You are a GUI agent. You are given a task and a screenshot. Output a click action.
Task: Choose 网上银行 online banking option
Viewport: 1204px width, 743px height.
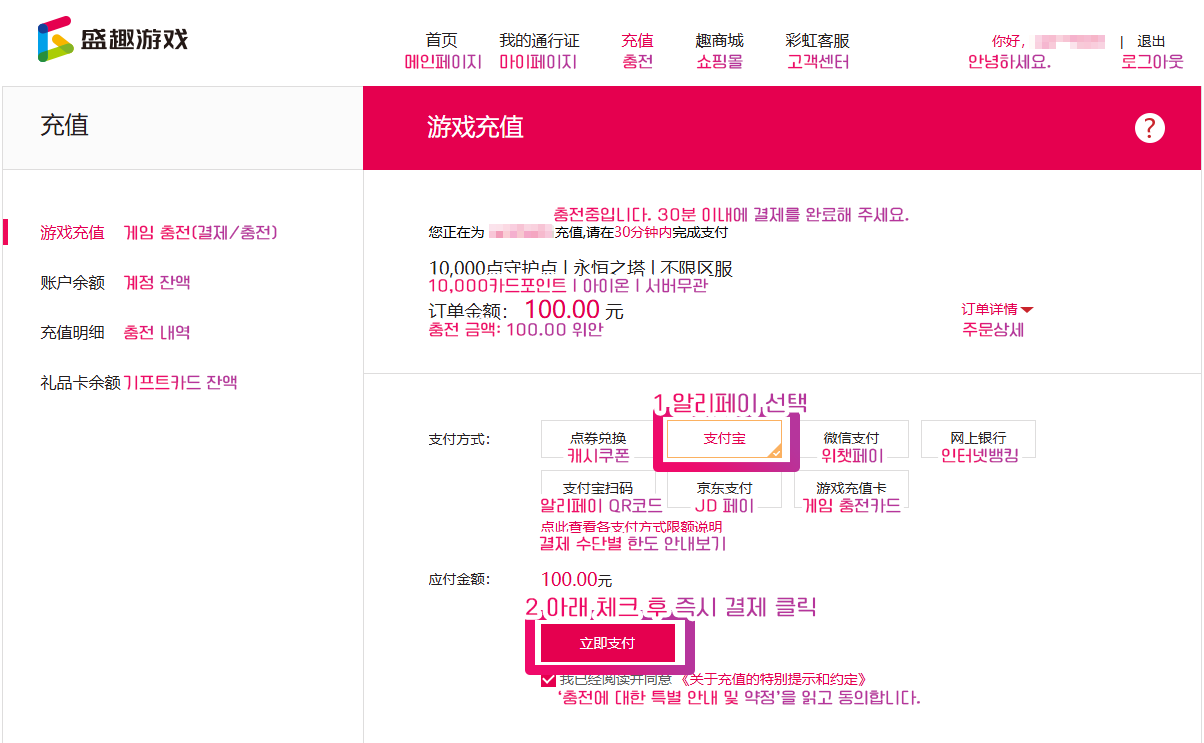[x=978, y=438]
